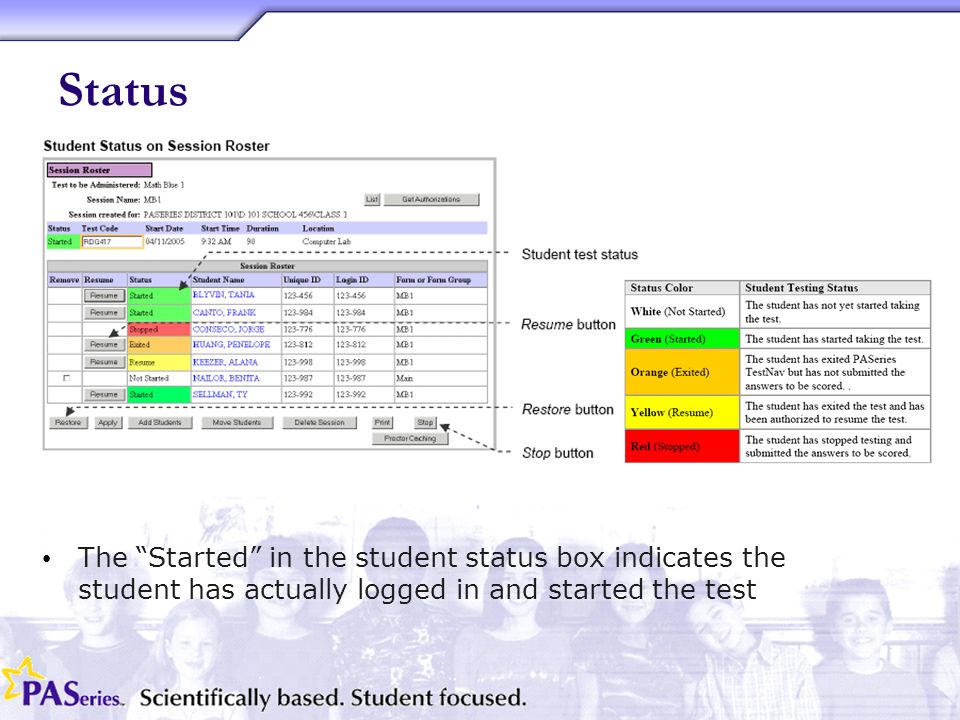Open student link NAILOR, BENITA
This screenshot has width=960, height=720.
coord(226,378)
